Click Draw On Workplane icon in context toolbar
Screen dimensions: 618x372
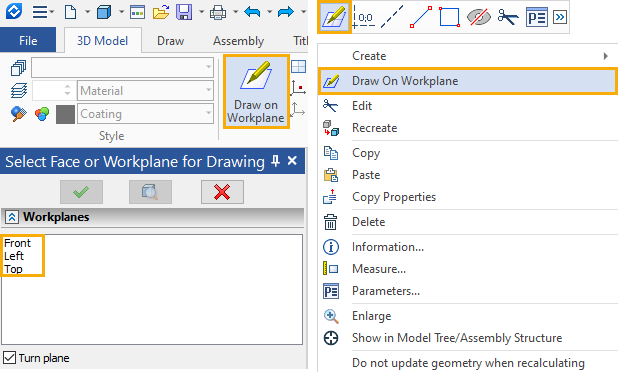(334, 17)
